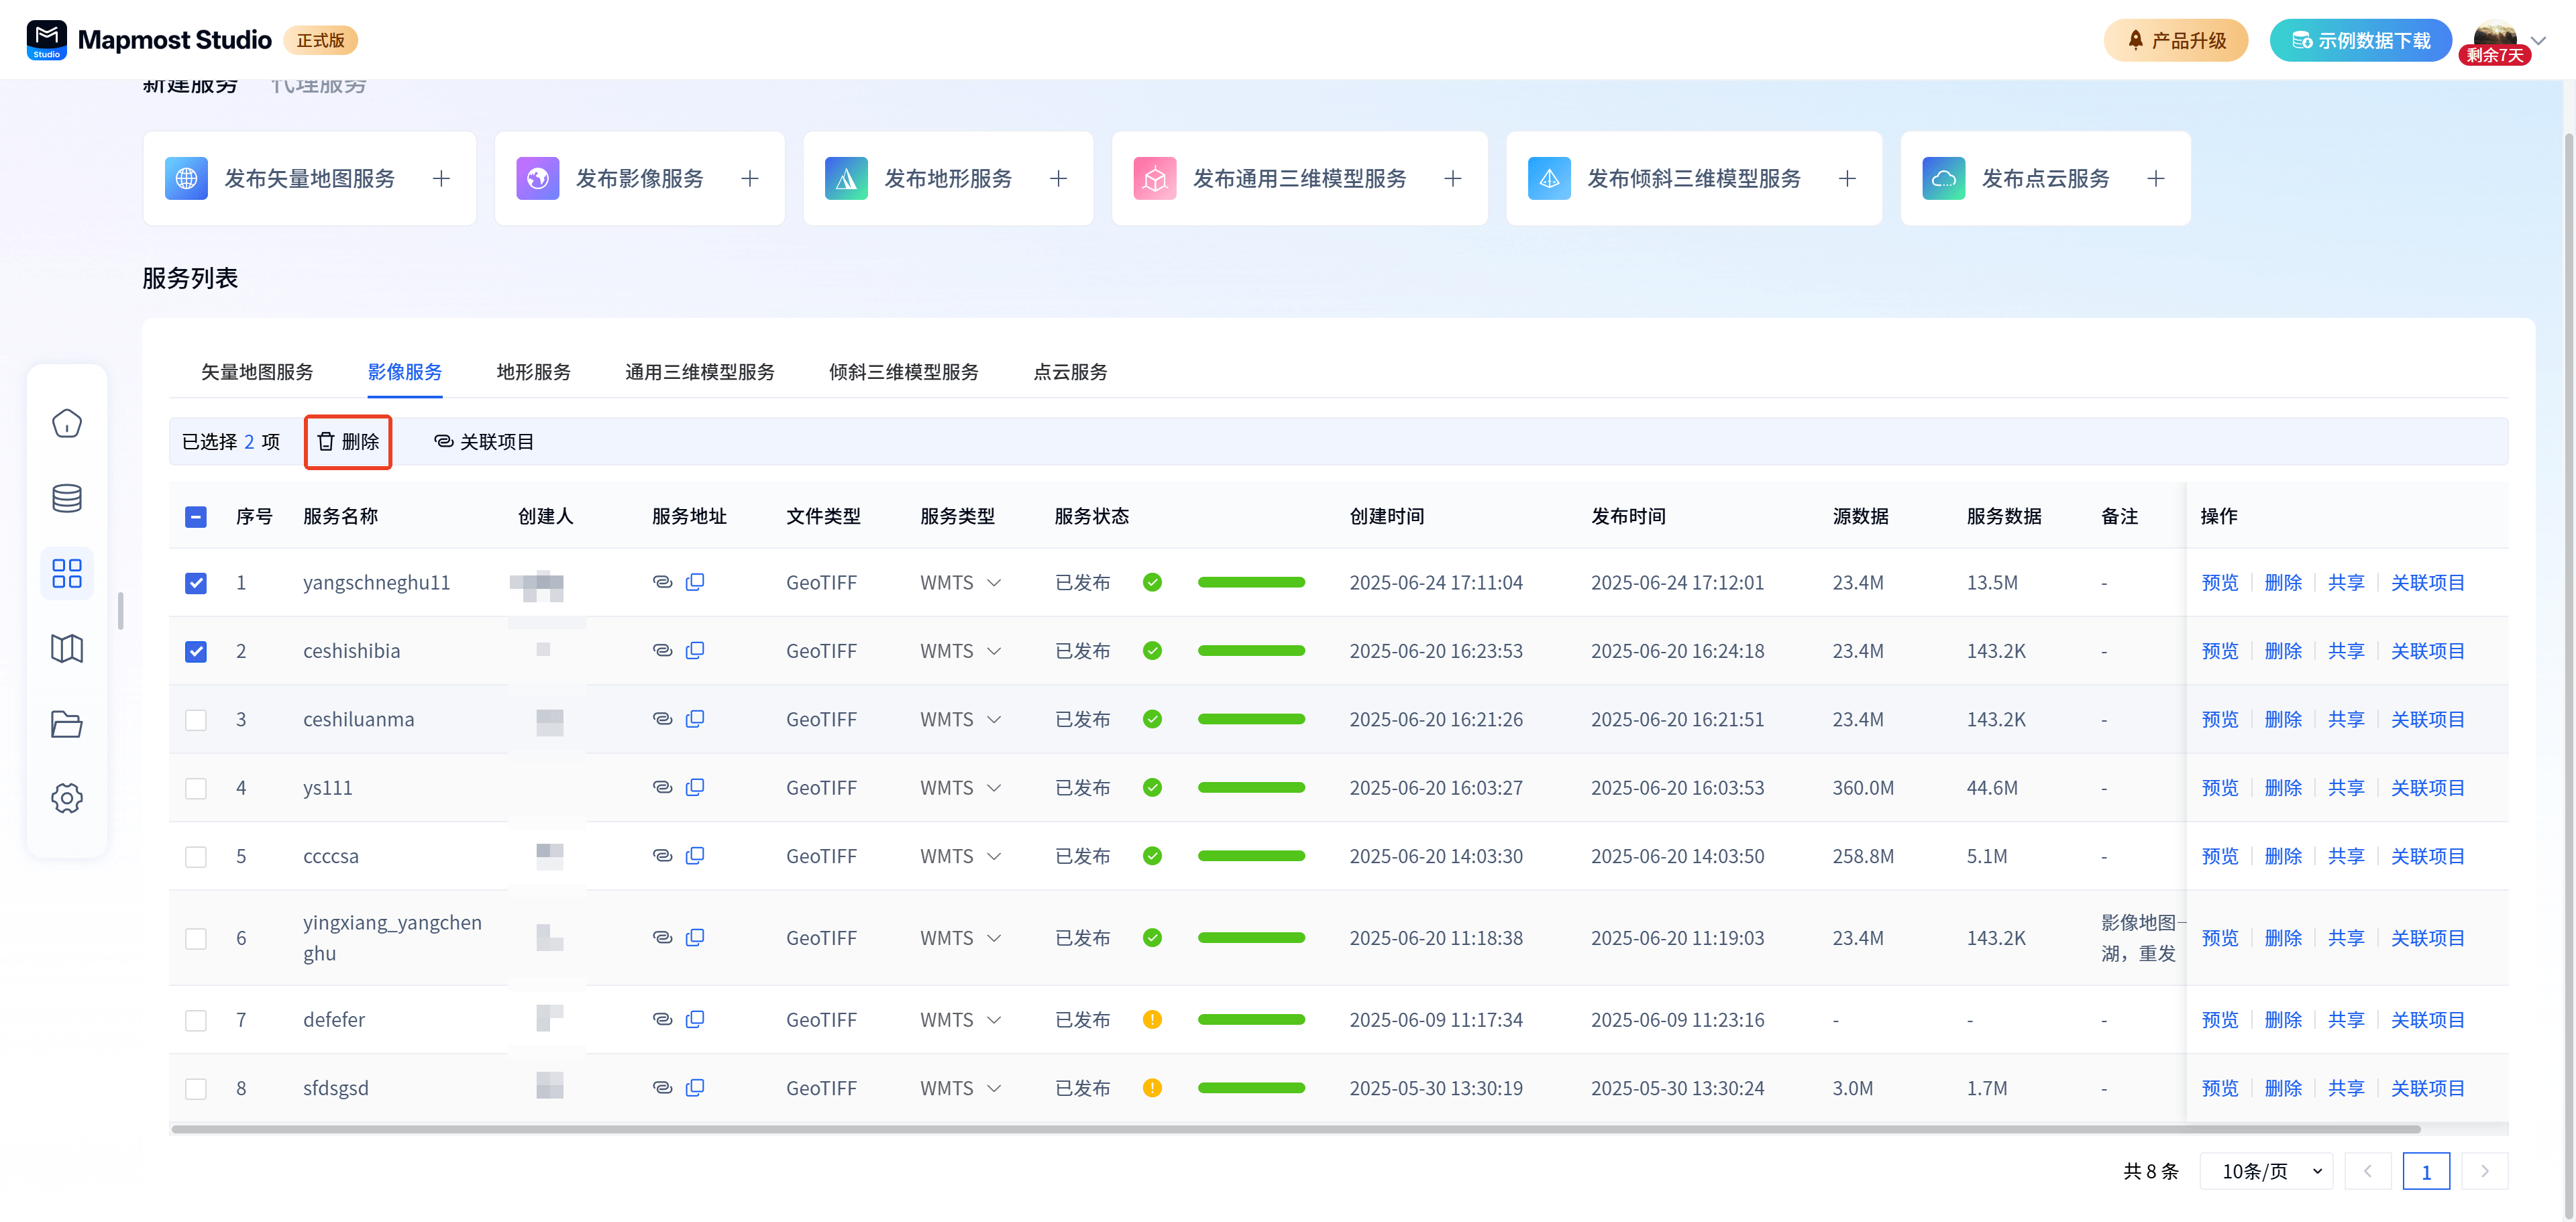2576x1222 pixels.
Task: Switch to the 地形服务 tab
Action: tap(533, 372)
